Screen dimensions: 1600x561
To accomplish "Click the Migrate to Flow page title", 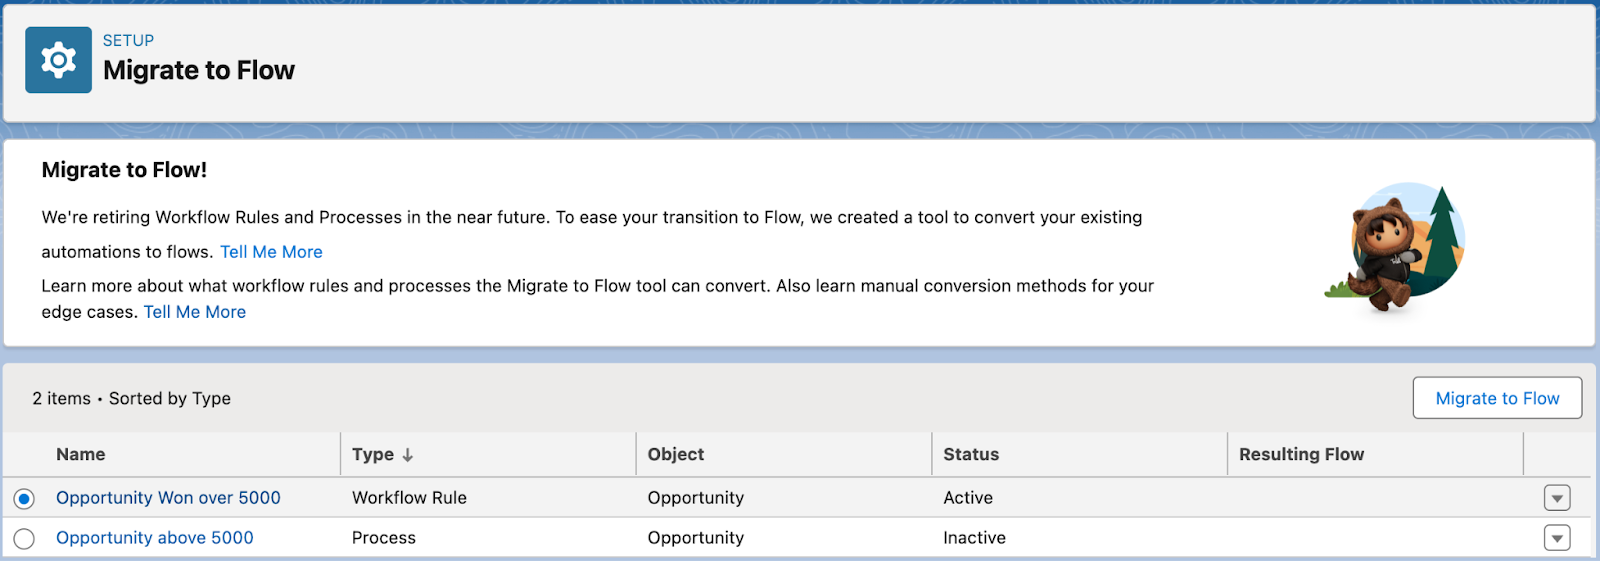I will [199, 70].
